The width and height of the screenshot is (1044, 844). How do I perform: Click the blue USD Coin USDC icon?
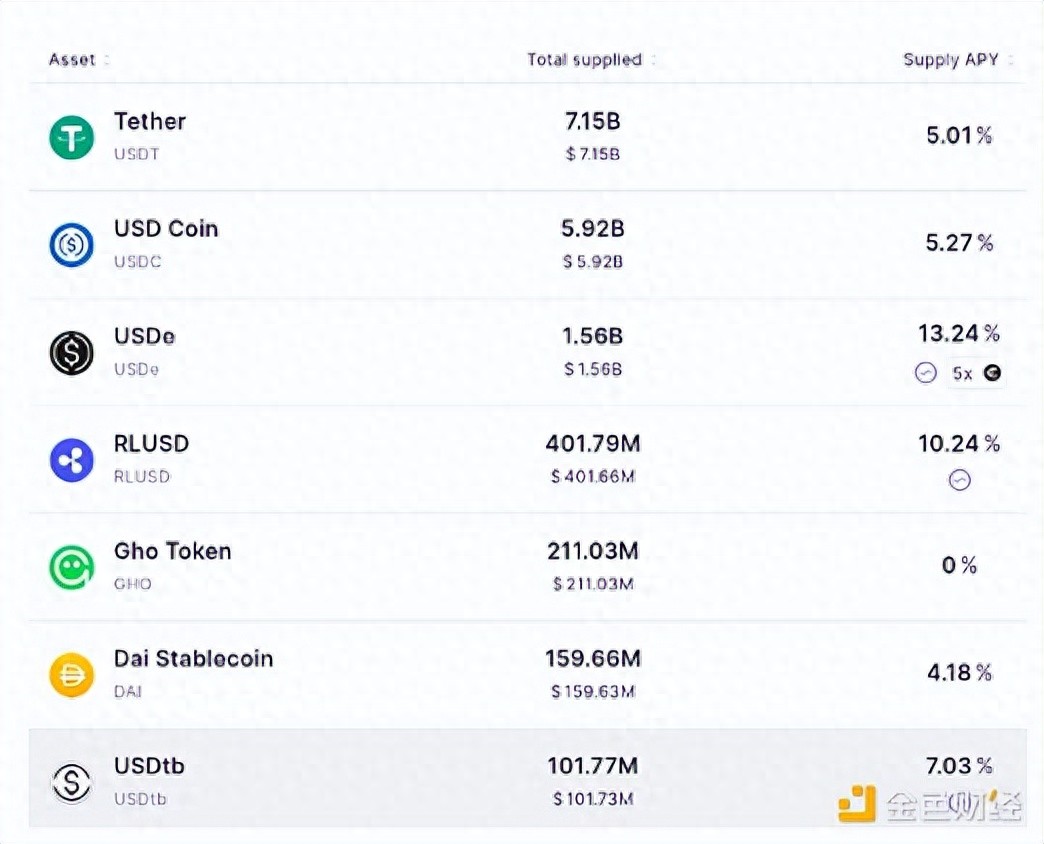pos(71,245)
